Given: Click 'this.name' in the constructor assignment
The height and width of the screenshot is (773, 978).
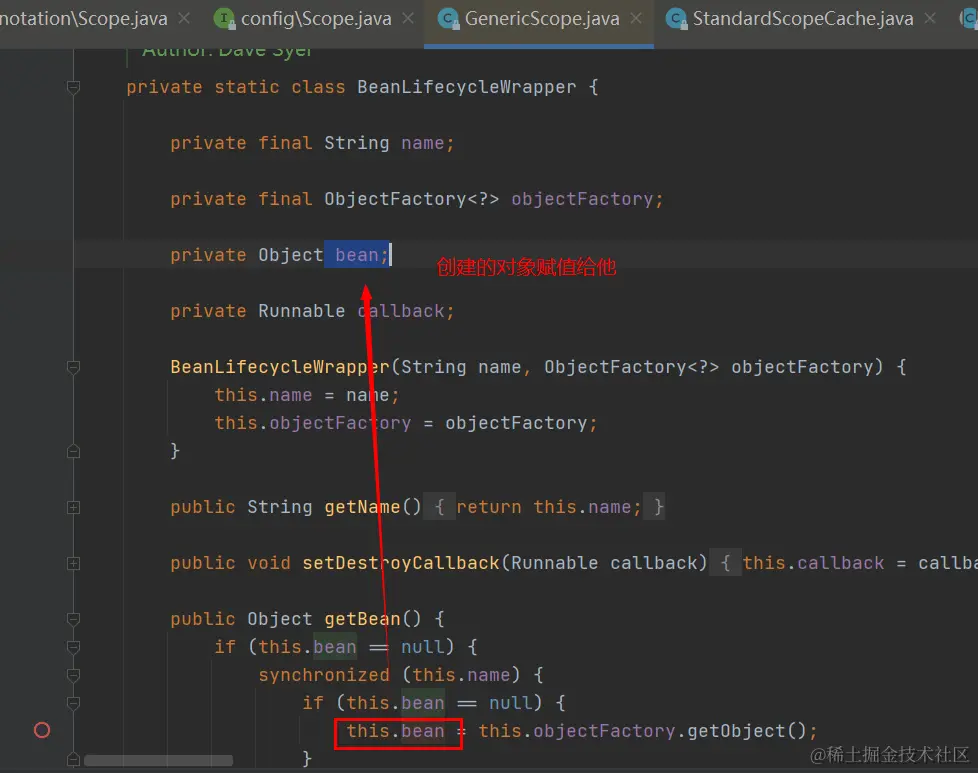Looking at the screenshot, I should (263, 395).
